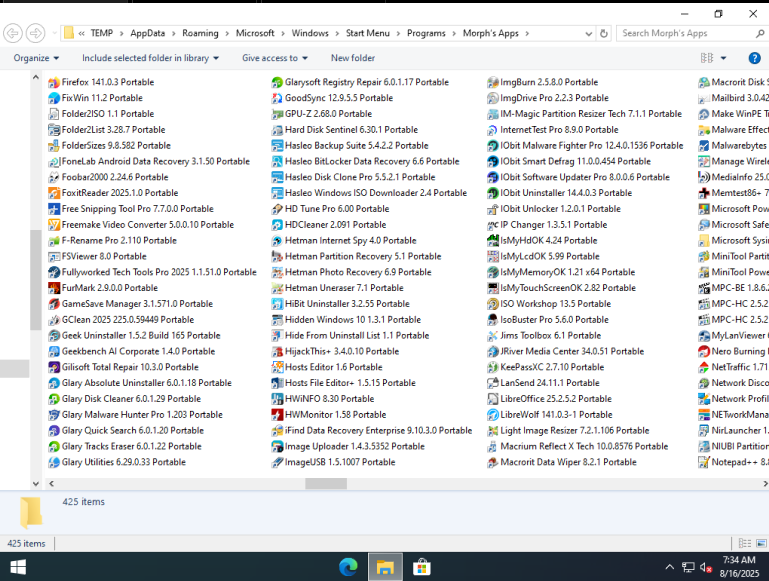This screenshot has width=769, height=581.
Task: Navigate to the Roaming breadcrumb
Action: tap(200, 33)
